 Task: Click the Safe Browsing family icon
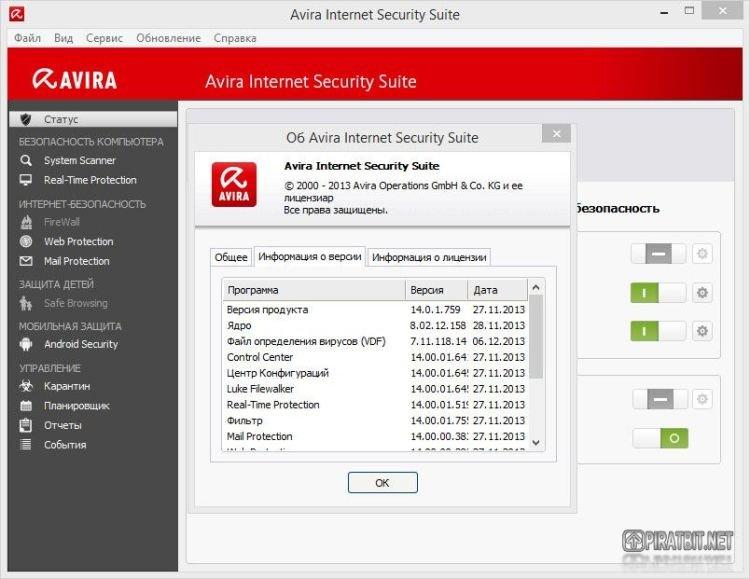point(26,303)
